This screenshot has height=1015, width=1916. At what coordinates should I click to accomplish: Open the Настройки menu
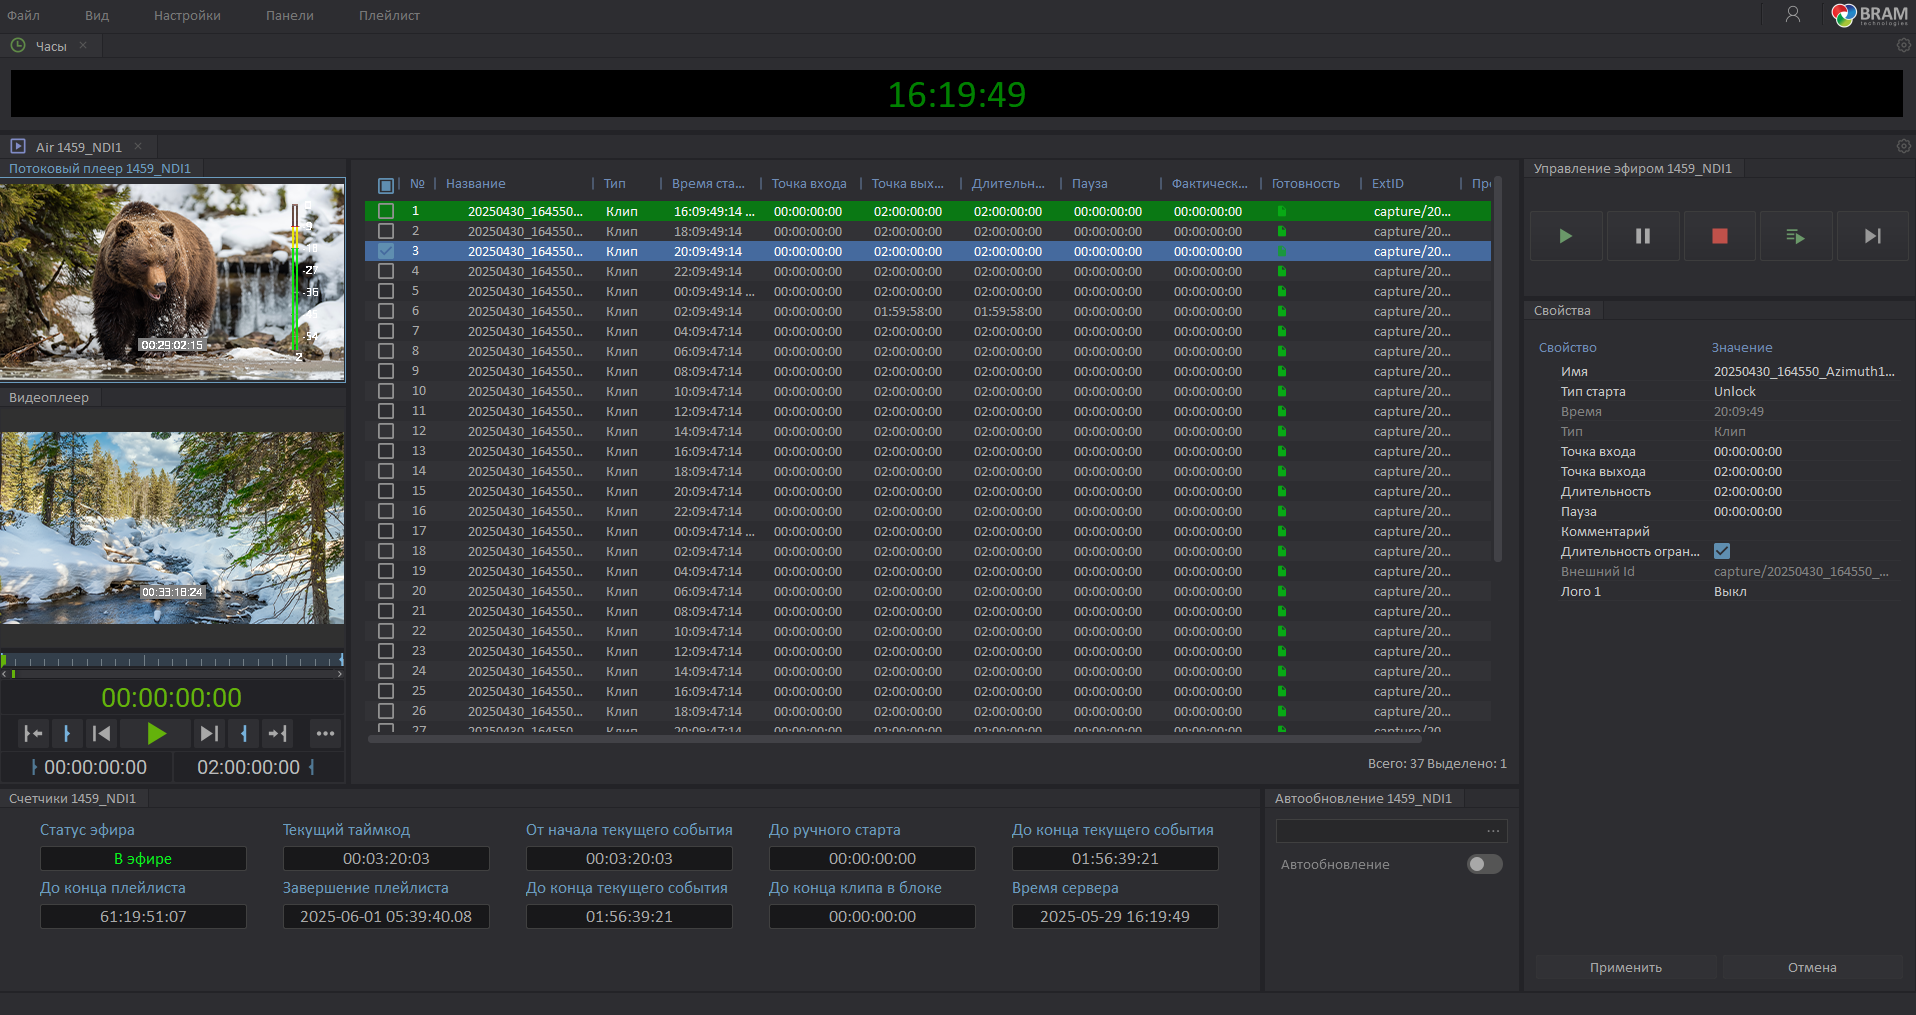[x=187, y=15]
